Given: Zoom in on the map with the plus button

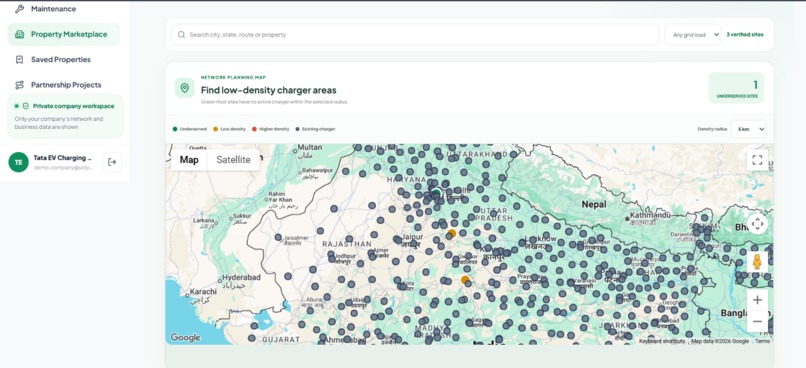Looking at the screenshot, I should tap(757, 300).
